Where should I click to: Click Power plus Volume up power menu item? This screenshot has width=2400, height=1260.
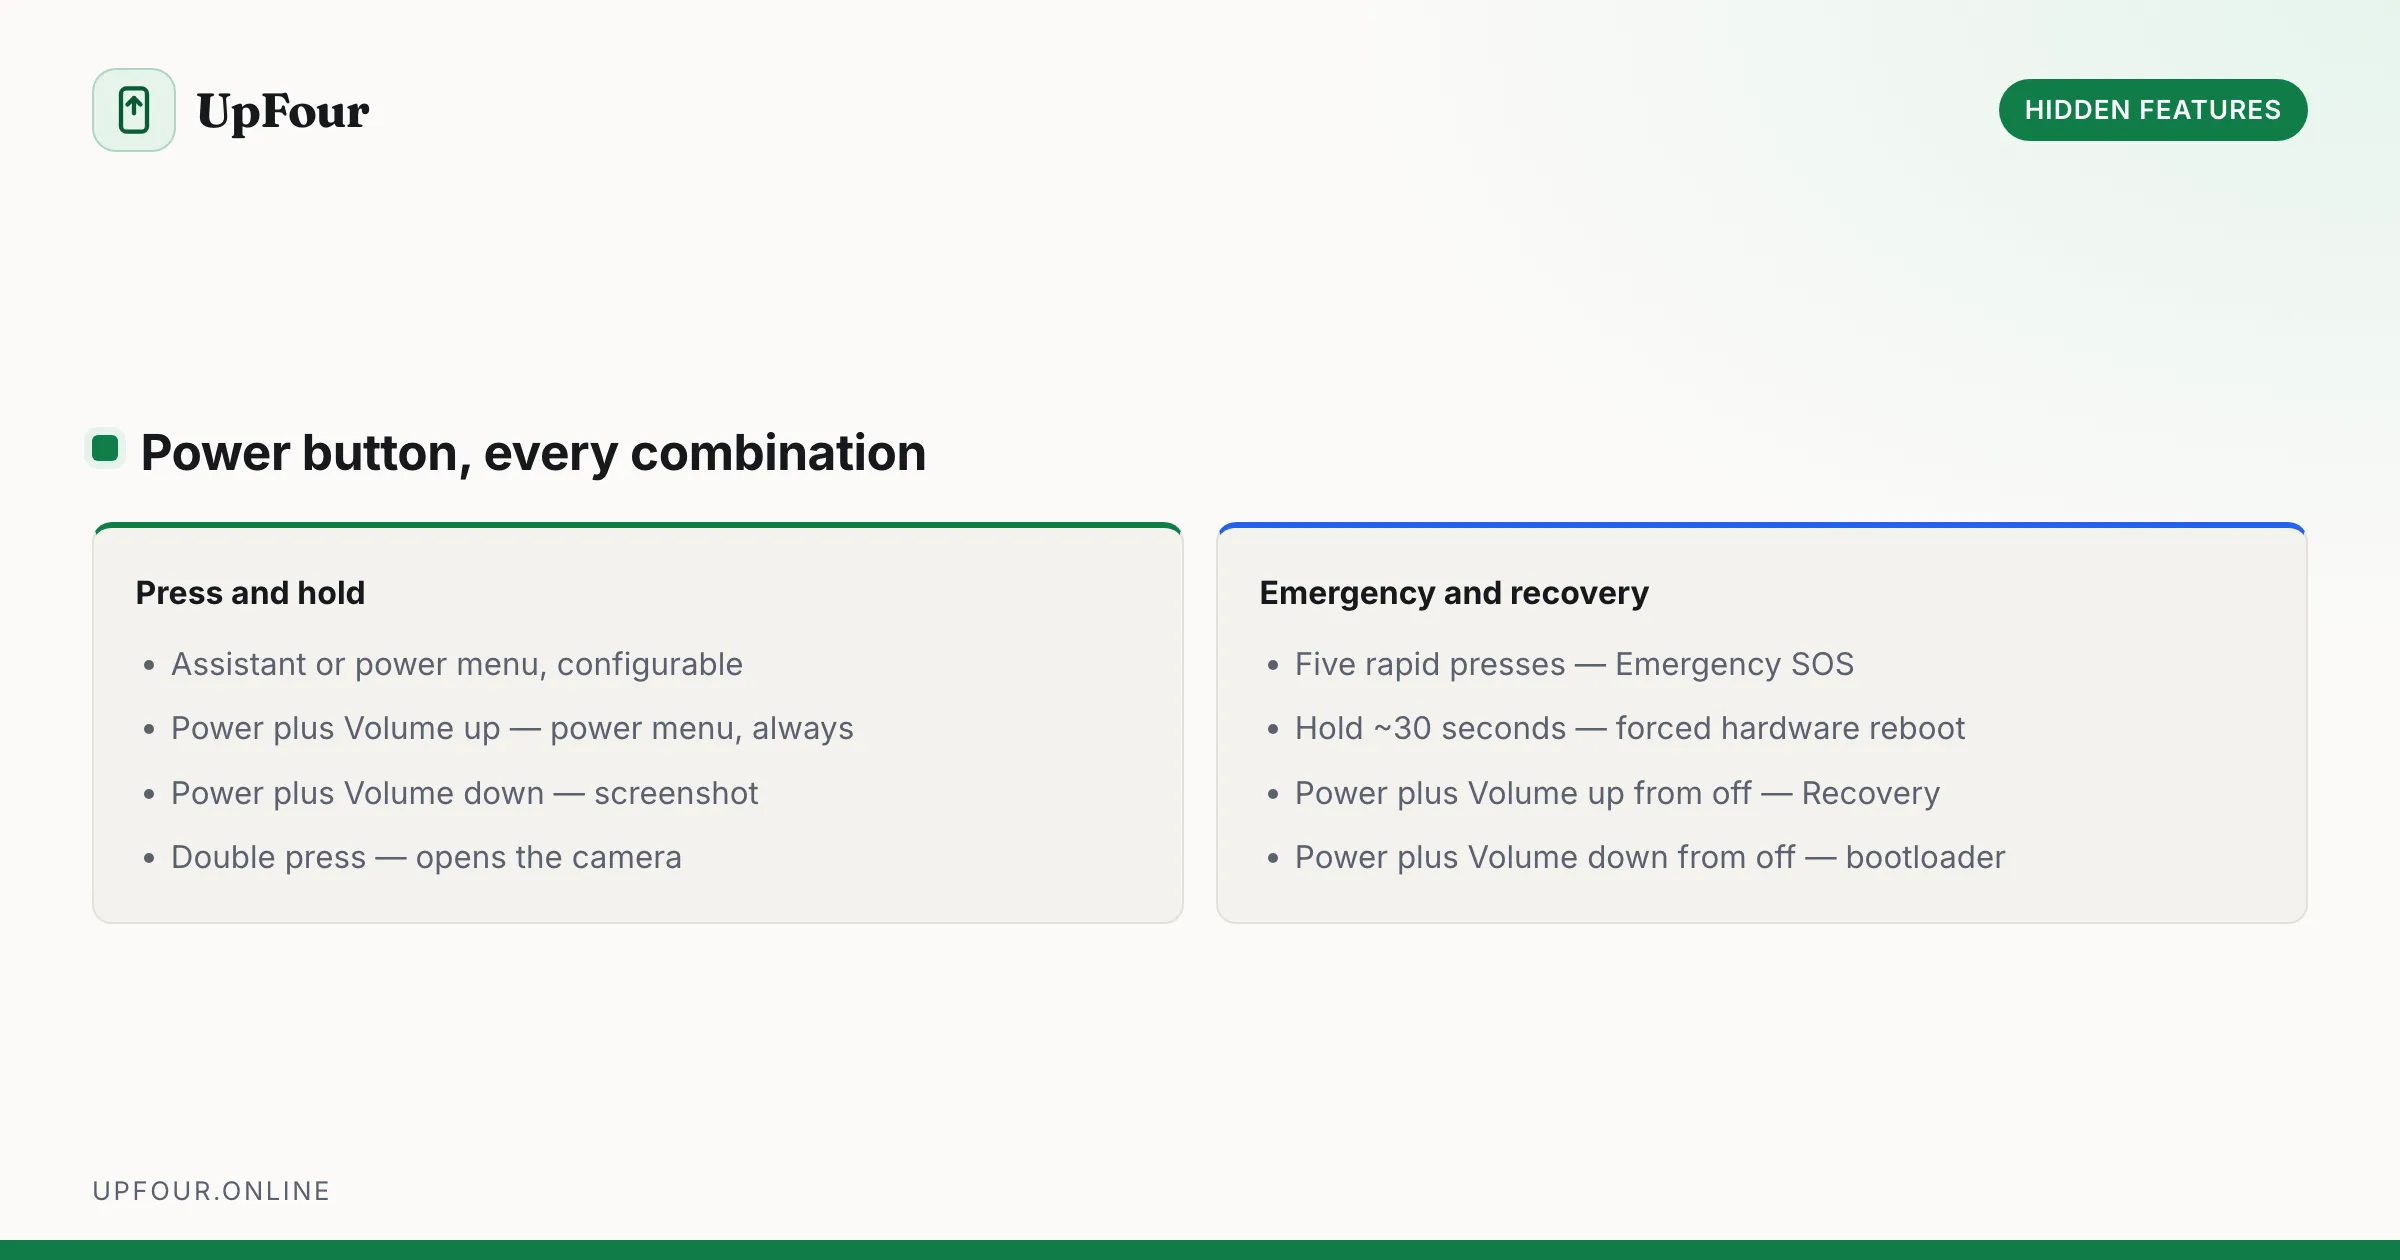512,728
